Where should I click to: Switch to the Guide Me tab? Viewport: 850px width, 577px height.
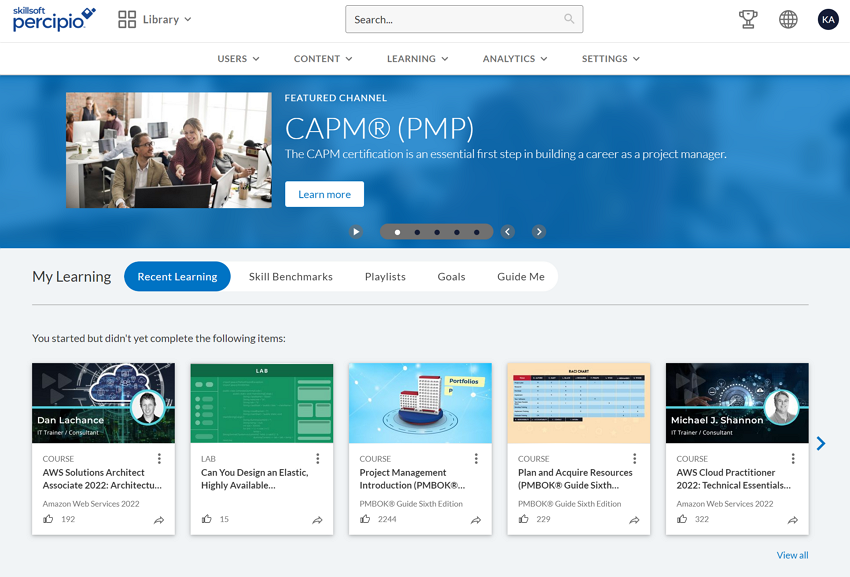pos(521,277)
